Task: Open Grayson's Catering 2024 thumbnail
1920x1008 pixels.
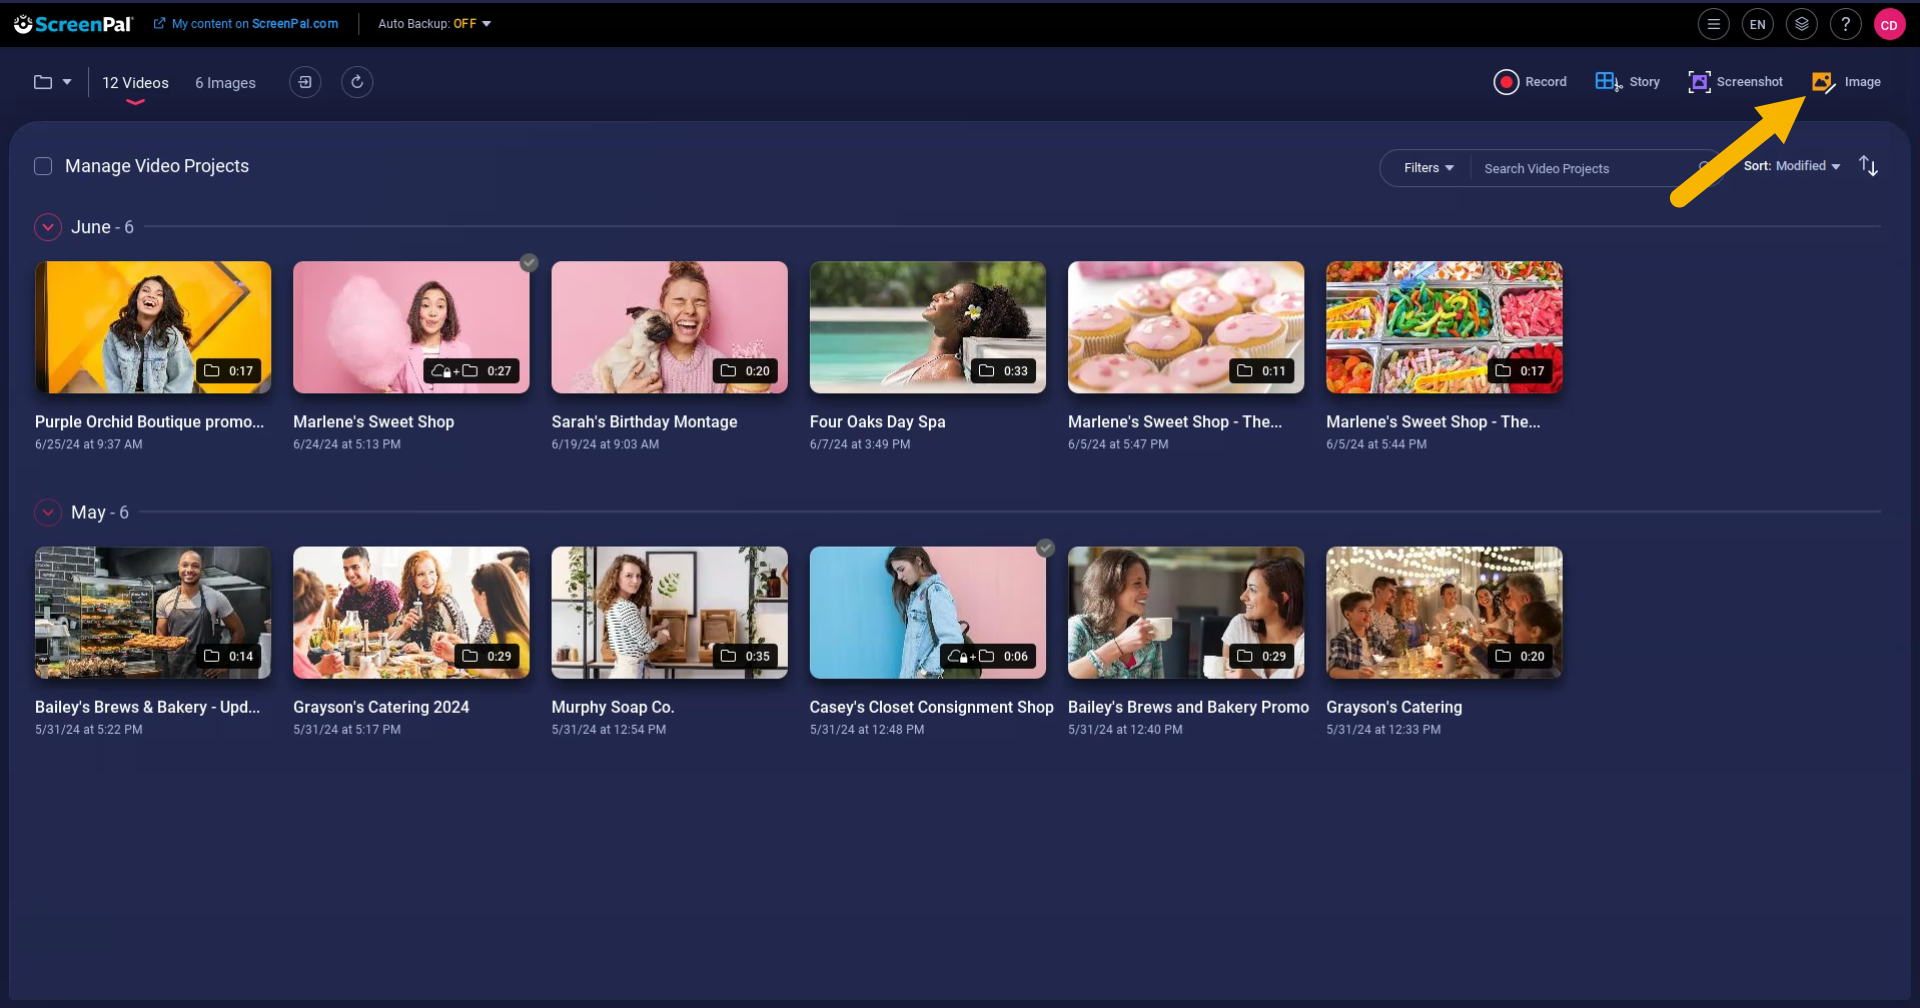Action: (411, 612)
